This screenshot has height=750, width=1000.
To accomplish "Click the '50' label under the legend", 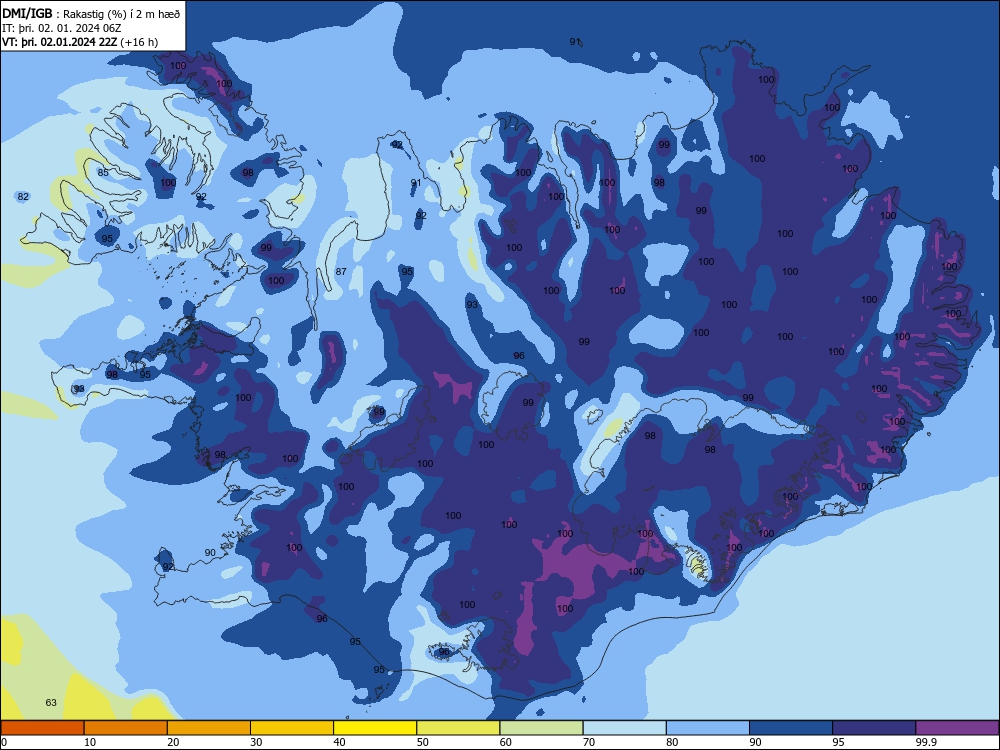I will (423, 742).
